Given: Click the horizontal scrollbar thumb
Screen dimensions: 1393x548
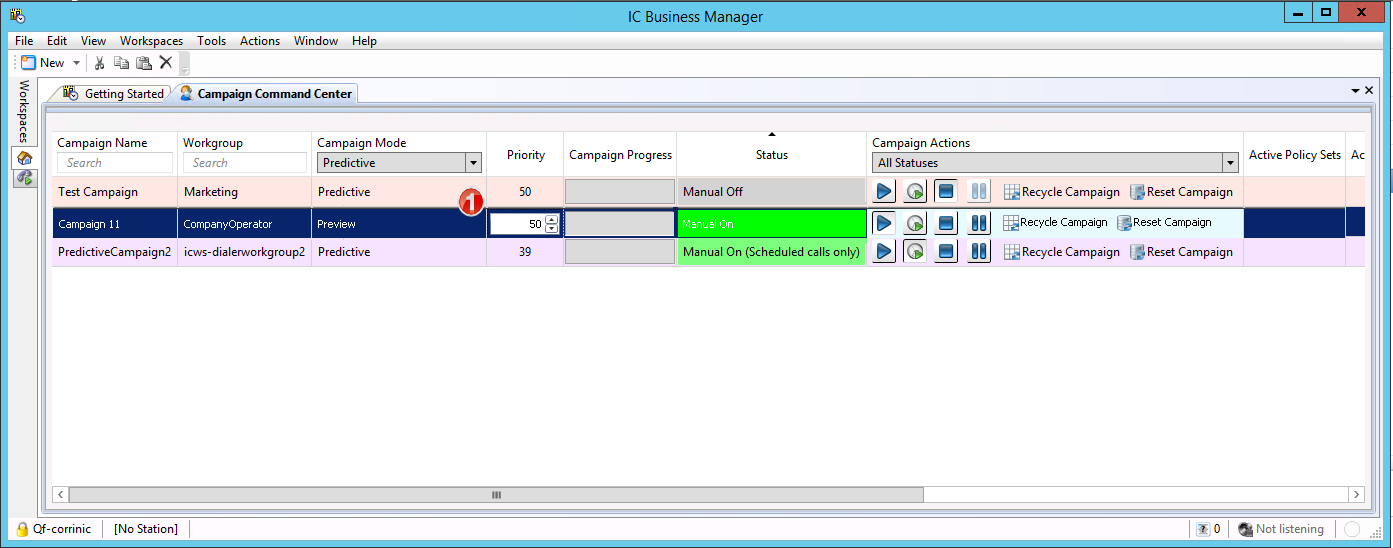Looking at the screenshot, I should click(495, 495).
